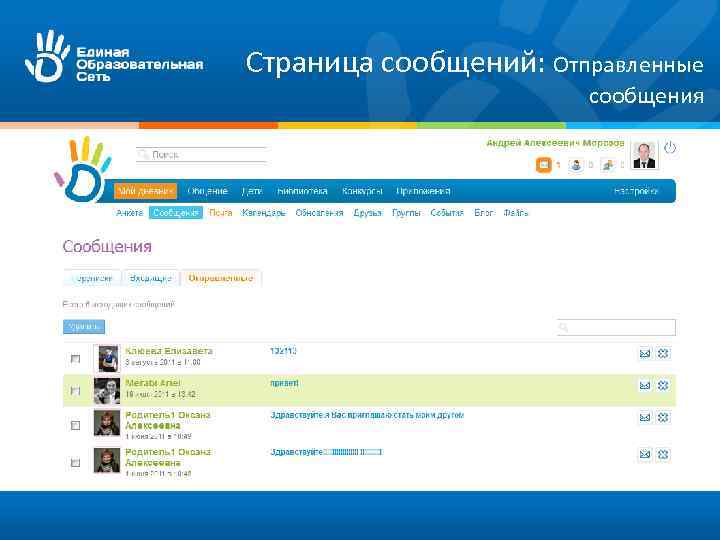
Task: Open the Мой дневник main menu item
Action: 145,191
